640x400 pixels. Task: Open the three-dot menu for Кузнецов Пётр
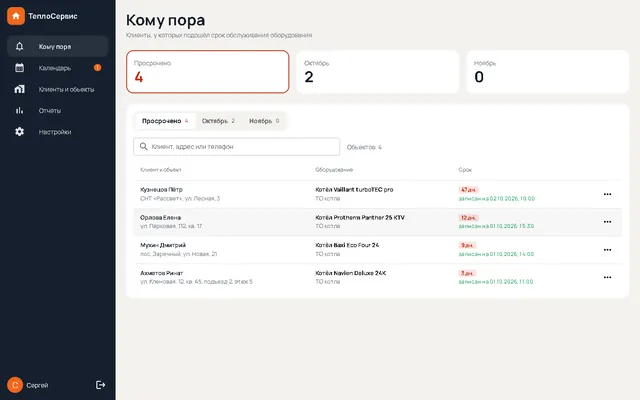(x=607, y=194)
